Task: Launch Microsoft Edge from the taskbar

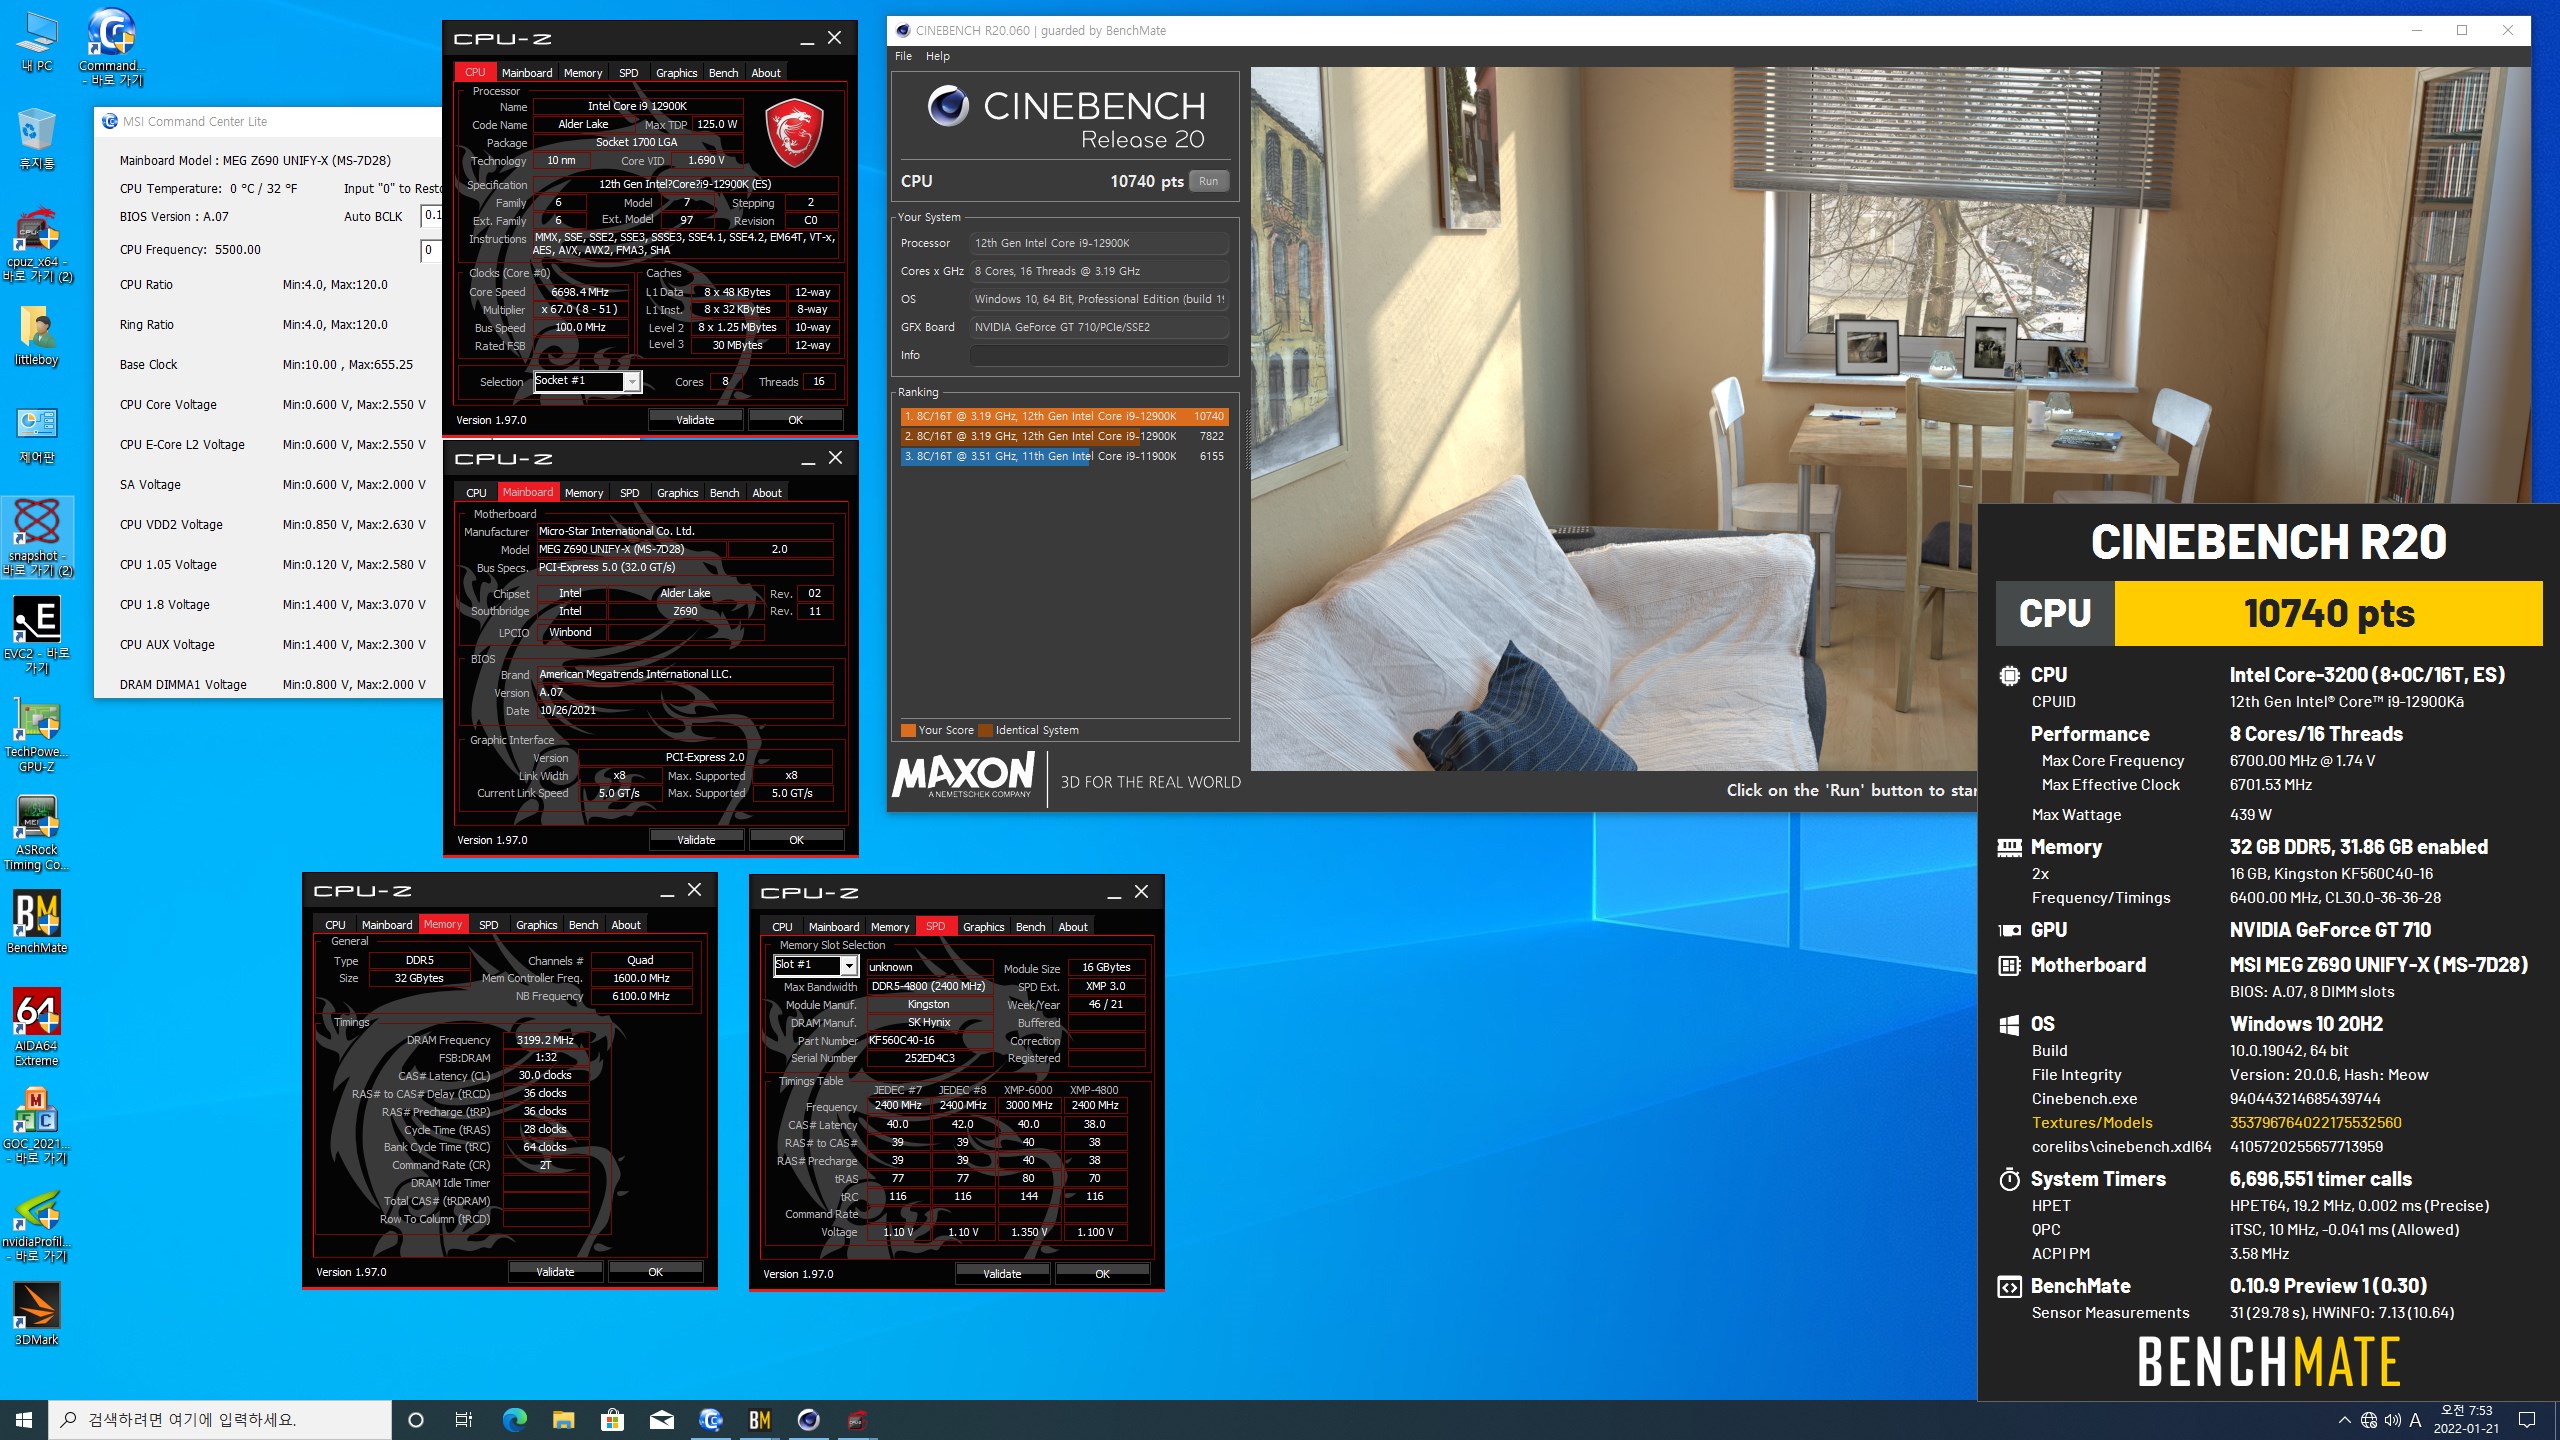Action: [x=514, y=1420]
